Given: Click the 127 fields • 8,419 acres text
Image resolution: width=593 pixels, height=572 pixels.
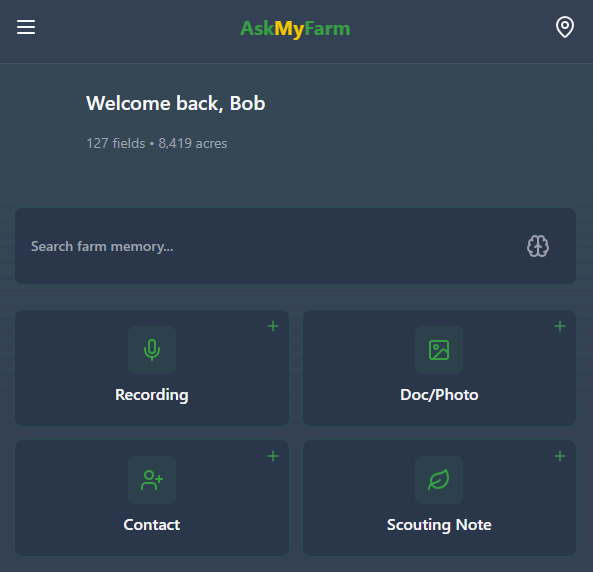Looking at the screenshot, I should (x=157, y=143).
